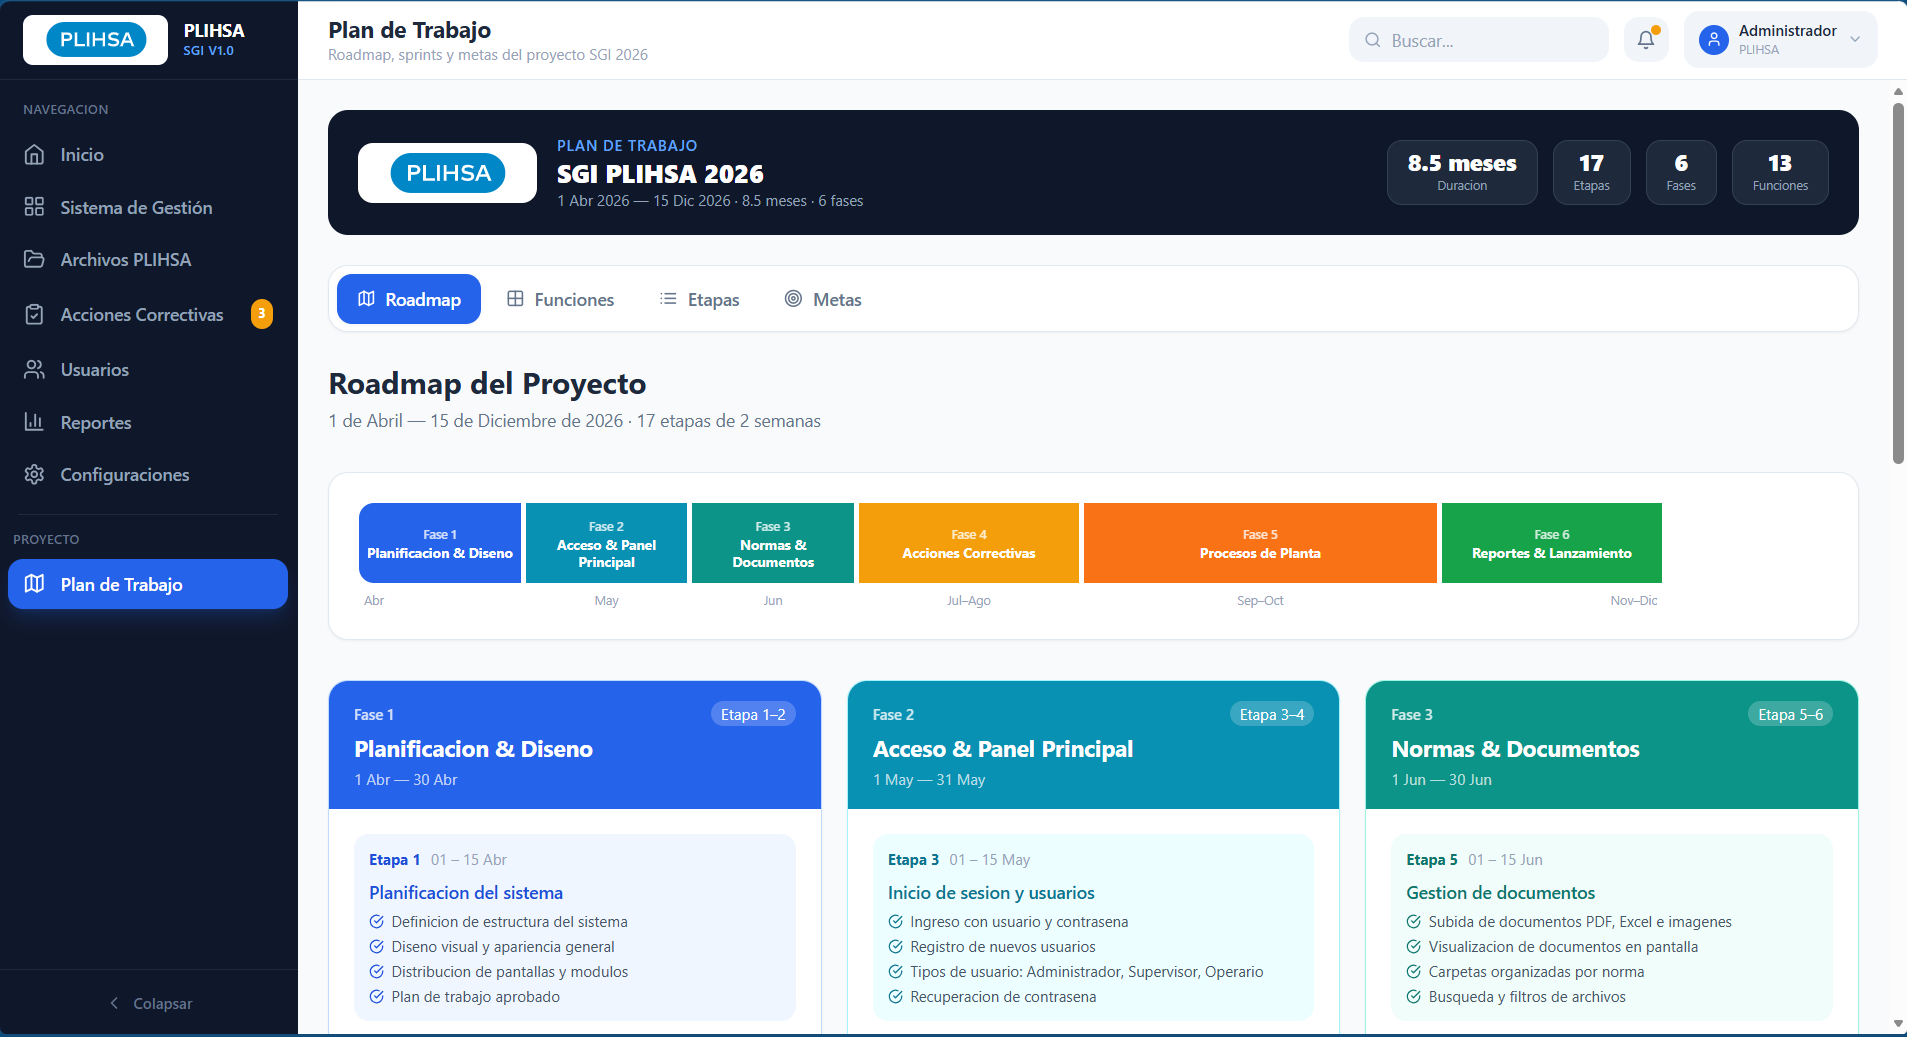Collapse the sidebar with Colapsar
Screen dimensions: 1907x1037
coord(150,1003)
